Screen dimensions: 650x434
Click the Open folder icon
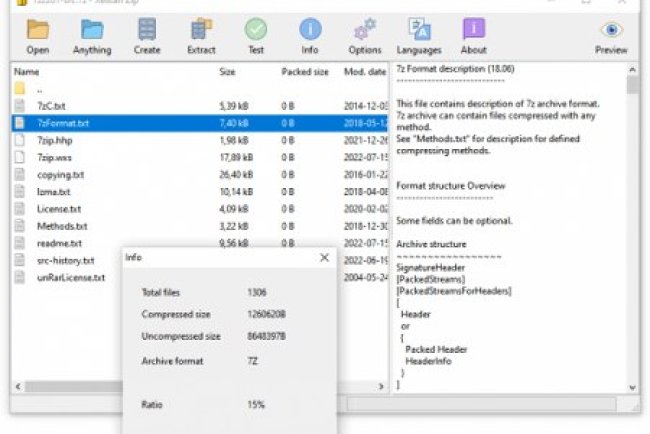pyautogui.click(x=38, y=30)
